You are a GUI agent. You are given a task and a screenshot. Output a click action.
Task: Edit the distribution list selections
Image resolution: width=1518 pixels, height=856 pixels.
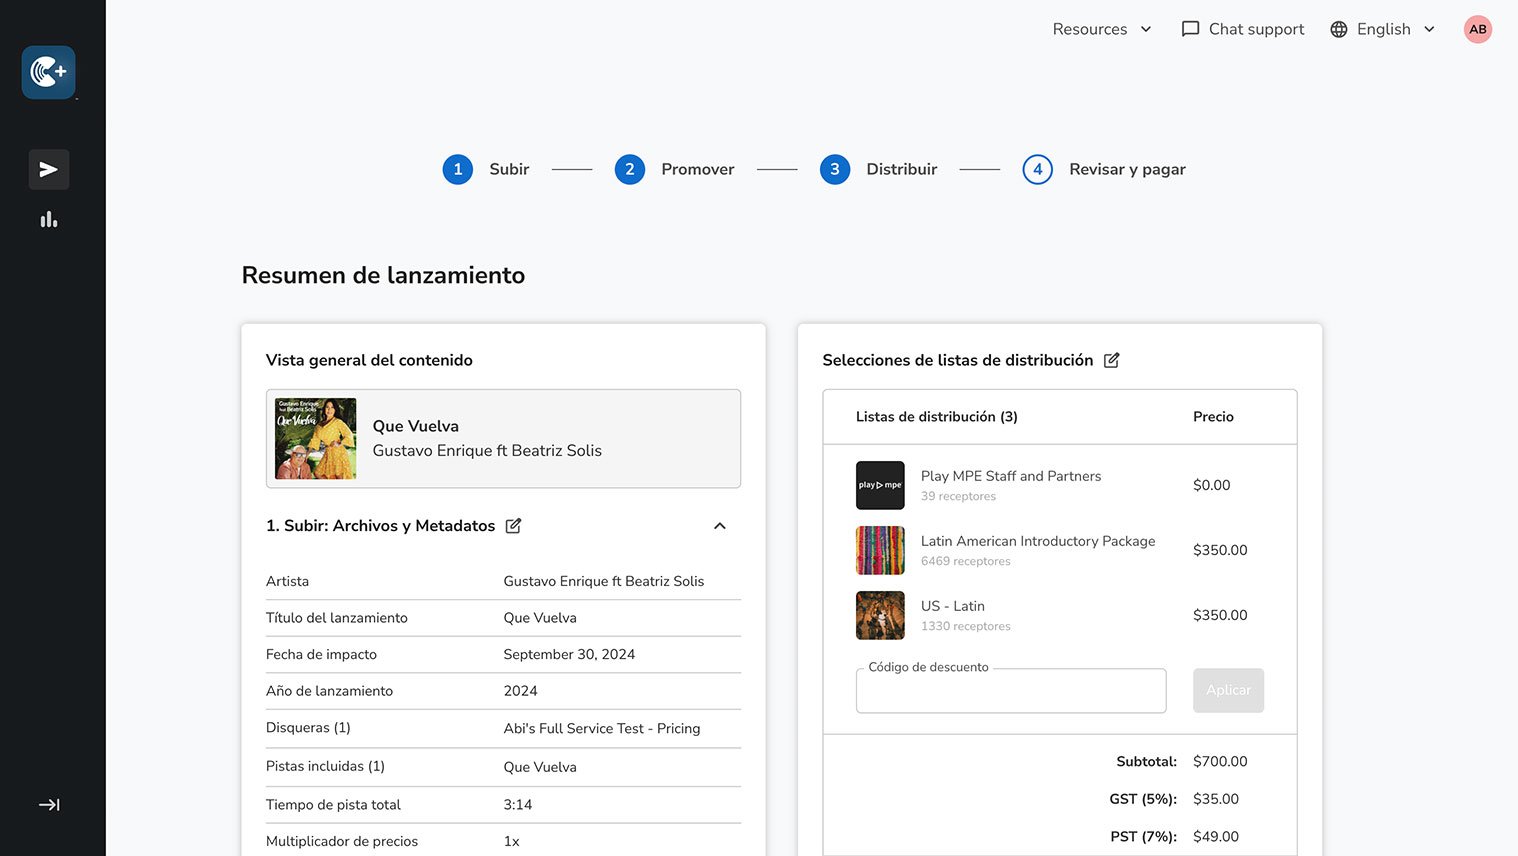click(x=1111, y=360)
